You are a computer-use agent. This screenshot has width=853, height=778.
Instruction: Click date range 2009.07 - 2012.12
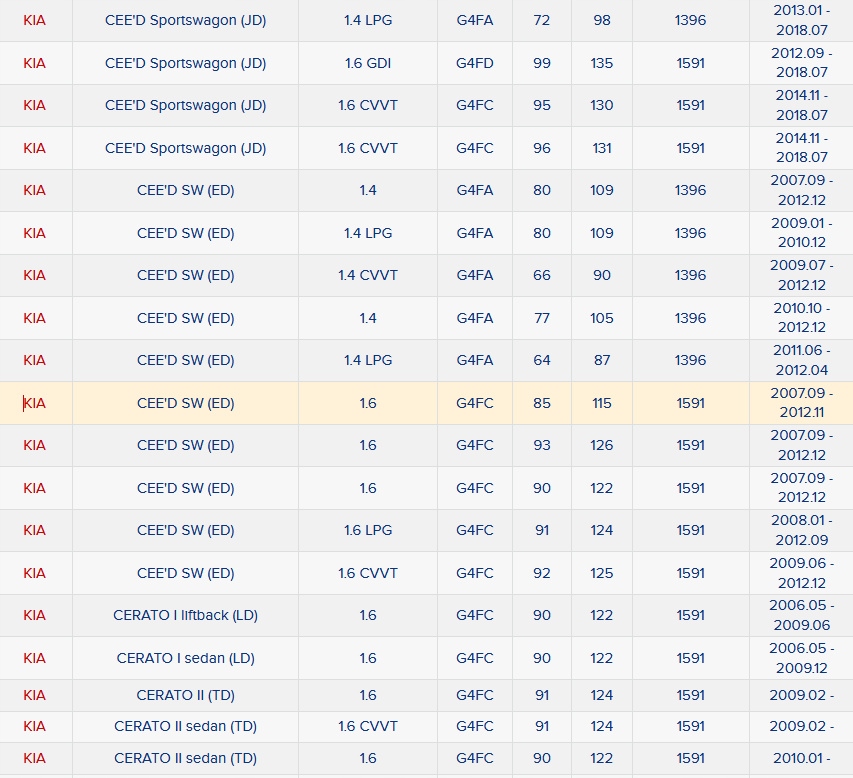point(802,275)
